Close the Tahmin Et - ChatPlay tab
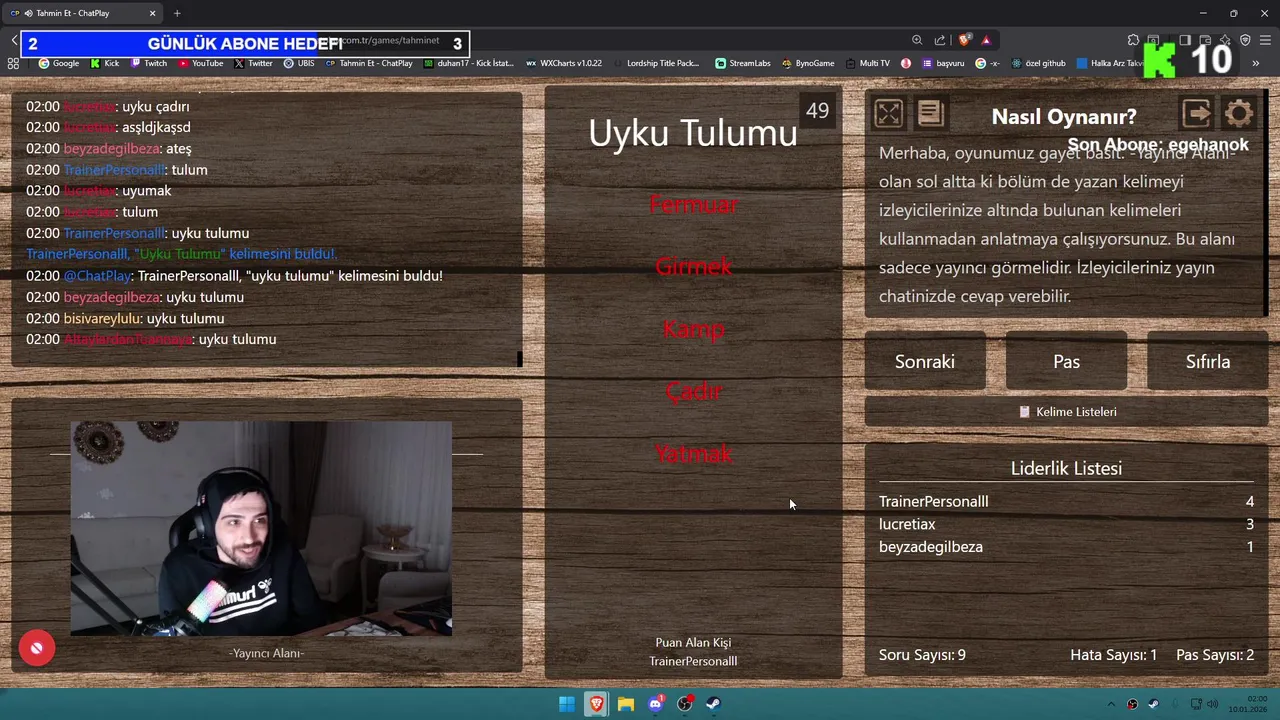 point(152,13)
